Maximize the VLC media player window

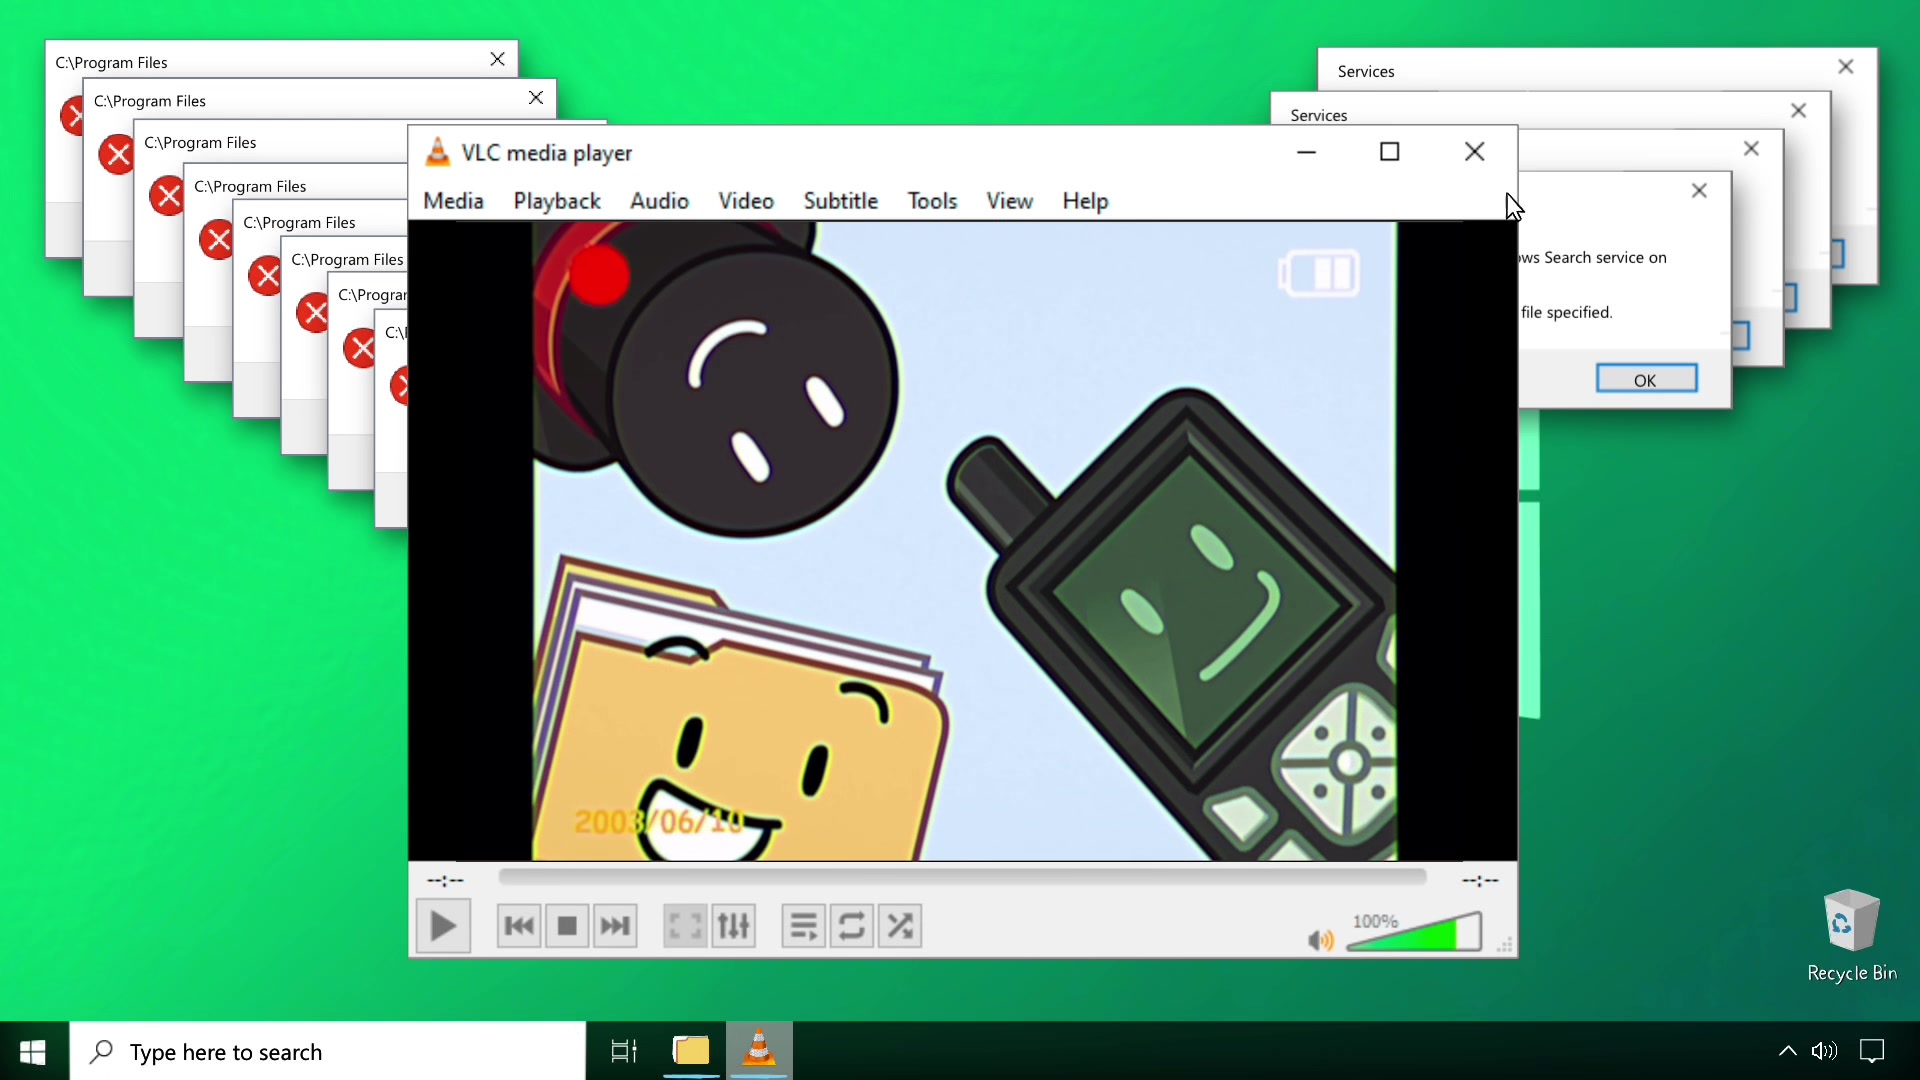pyautogui.click(x=1390, y=152)
